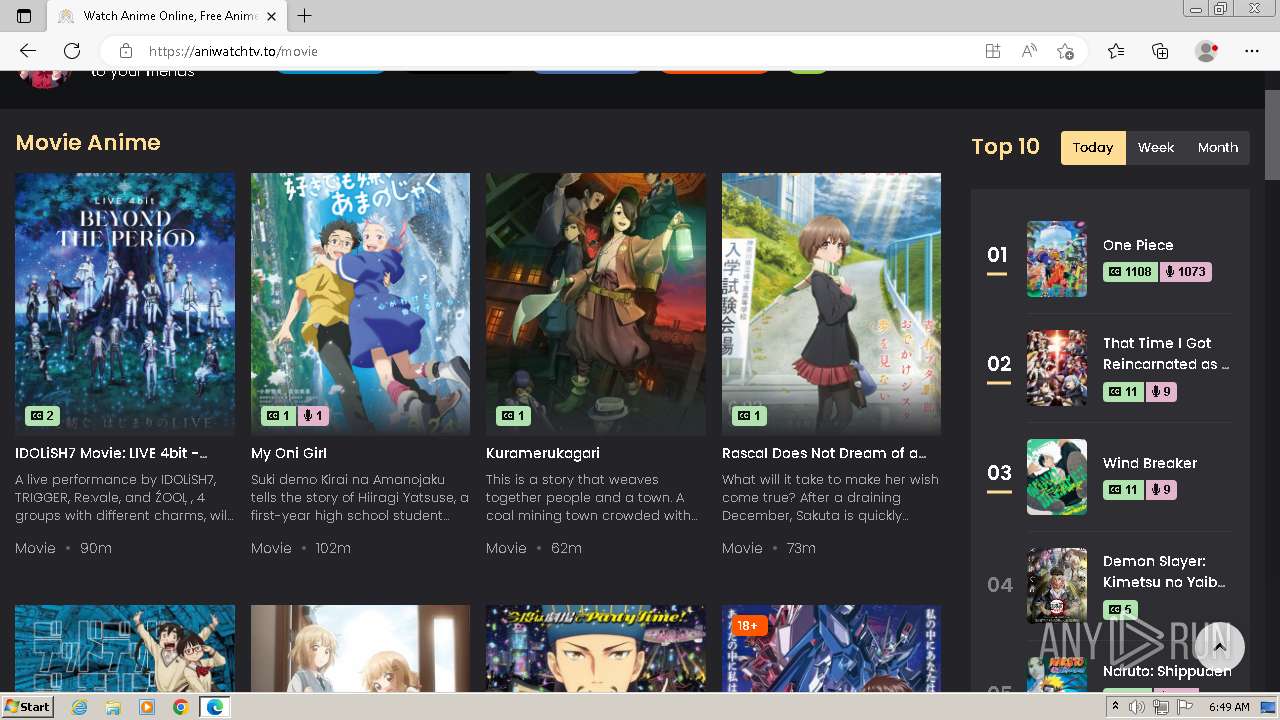
Task: Open Naruto: Shippuden entry
Action: tap(1167, 671)
